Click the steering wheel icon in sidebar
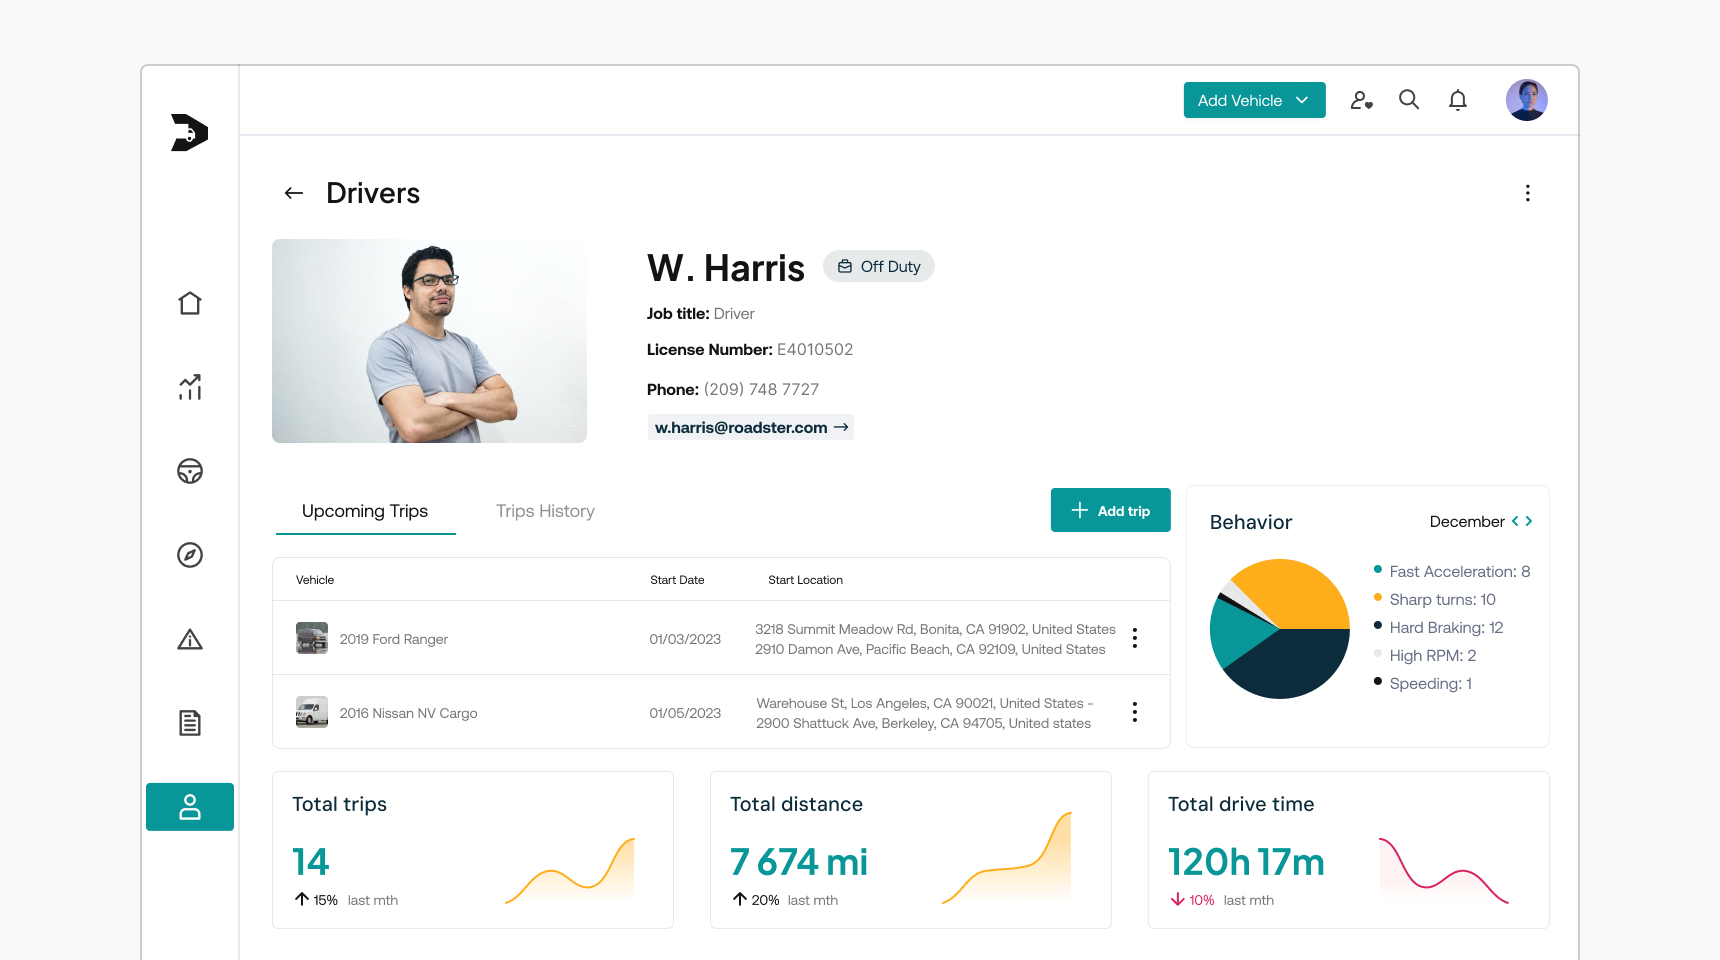The image size is (1720, 960). [190, 471]
